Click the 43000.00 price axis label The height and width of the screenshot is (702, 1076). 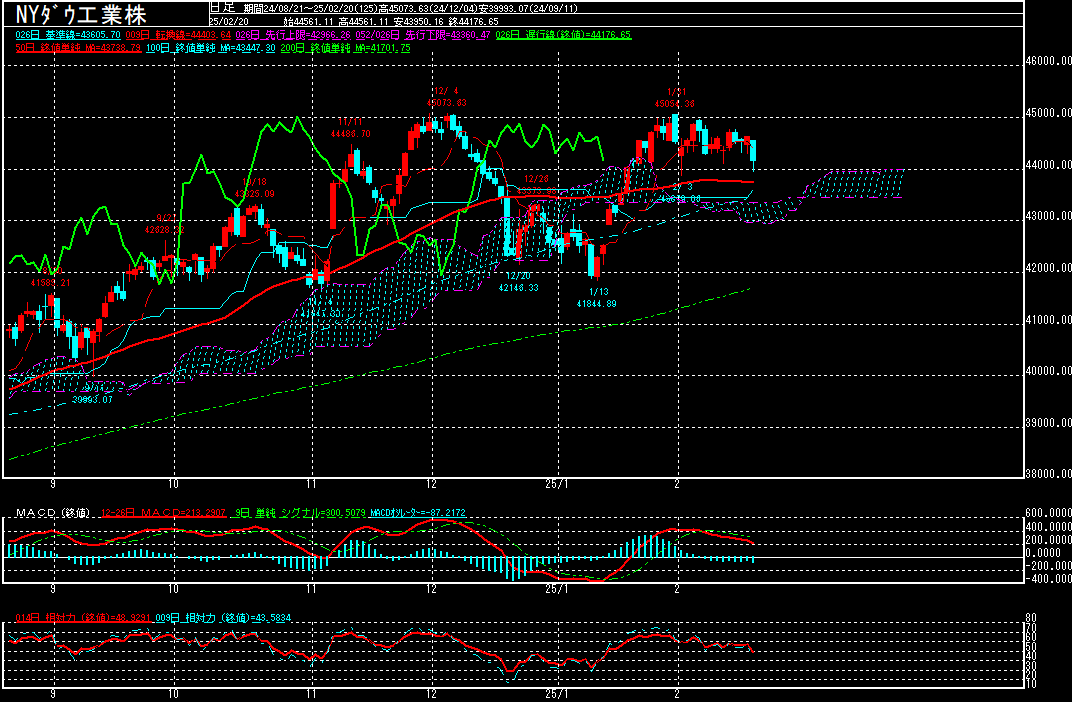click(x=1049, y=216)
